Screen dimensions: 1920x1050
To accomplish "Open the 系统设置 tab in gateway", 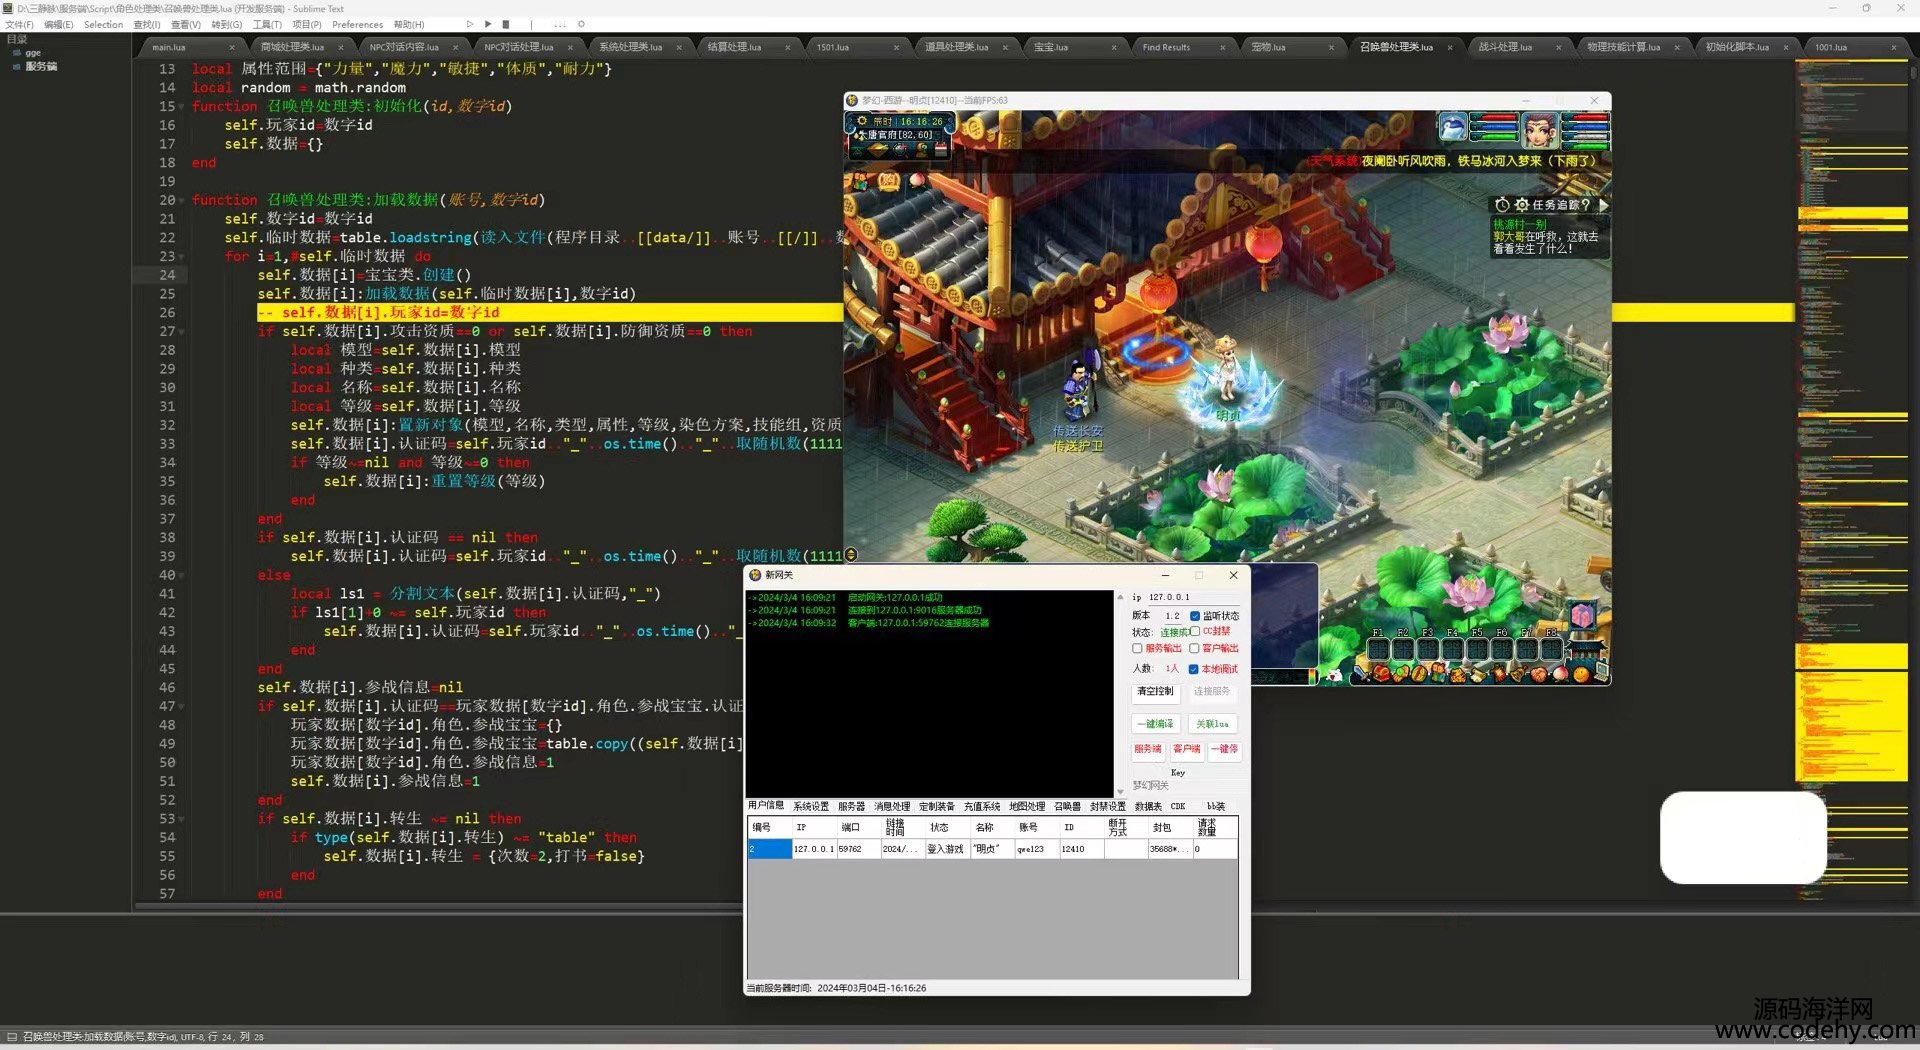I will click(x=811, y=806).
